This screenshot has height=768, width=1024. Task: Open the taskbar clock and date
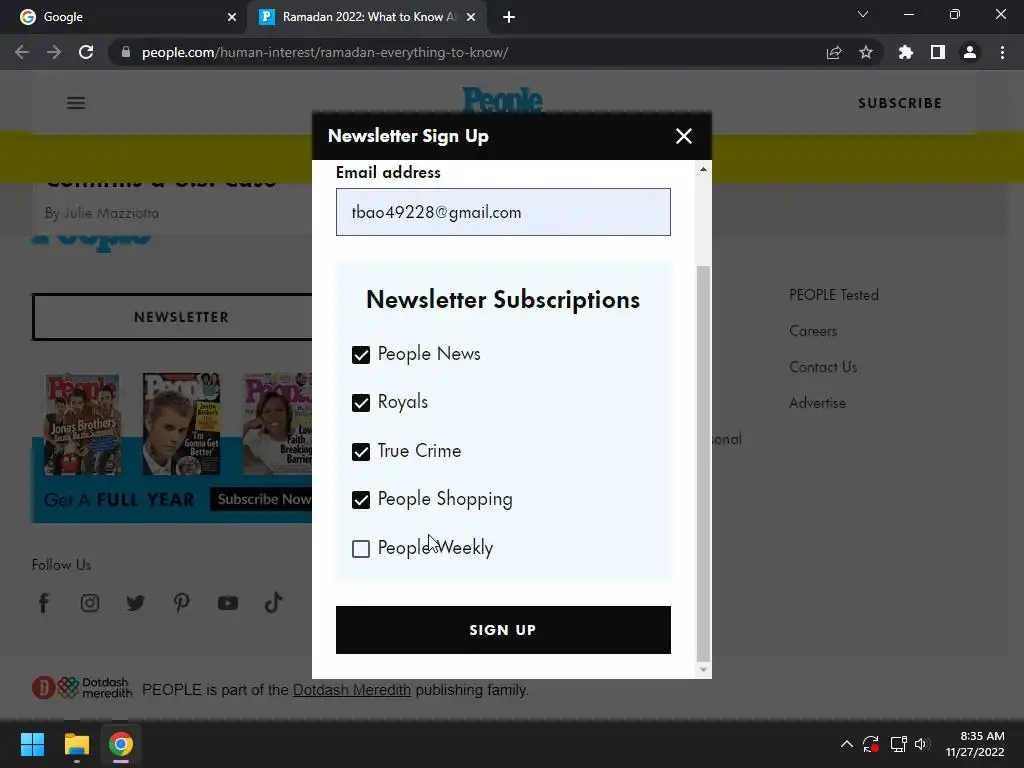pos(975,744)
